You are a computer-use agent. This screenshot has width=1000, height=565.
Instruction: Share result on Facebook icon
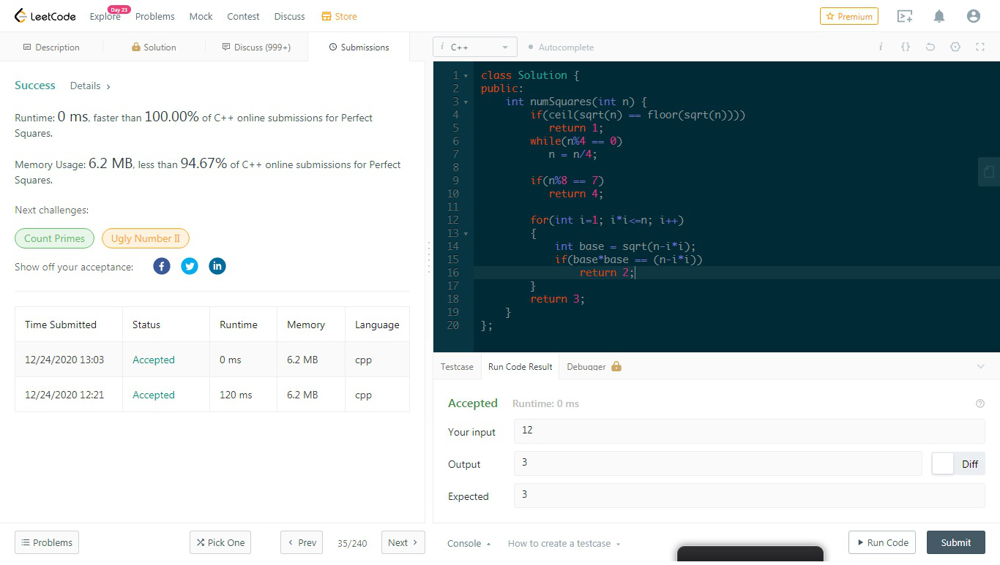pyautogui.click(x=161, y=266)
